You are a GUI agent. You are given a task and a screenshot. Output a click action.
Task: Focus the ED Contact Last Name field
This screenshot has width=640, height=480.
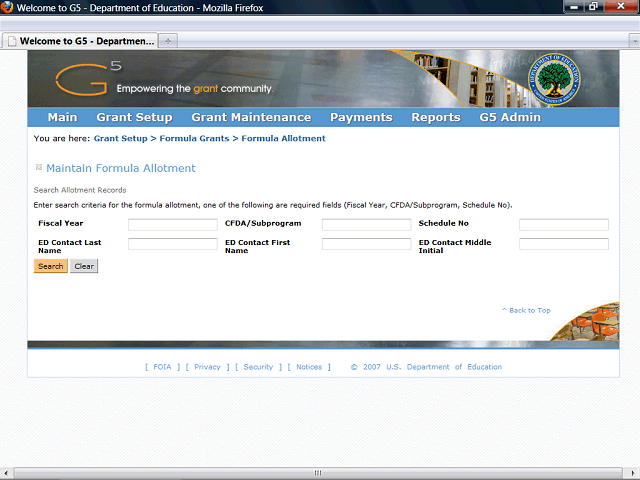coord(173,244)
